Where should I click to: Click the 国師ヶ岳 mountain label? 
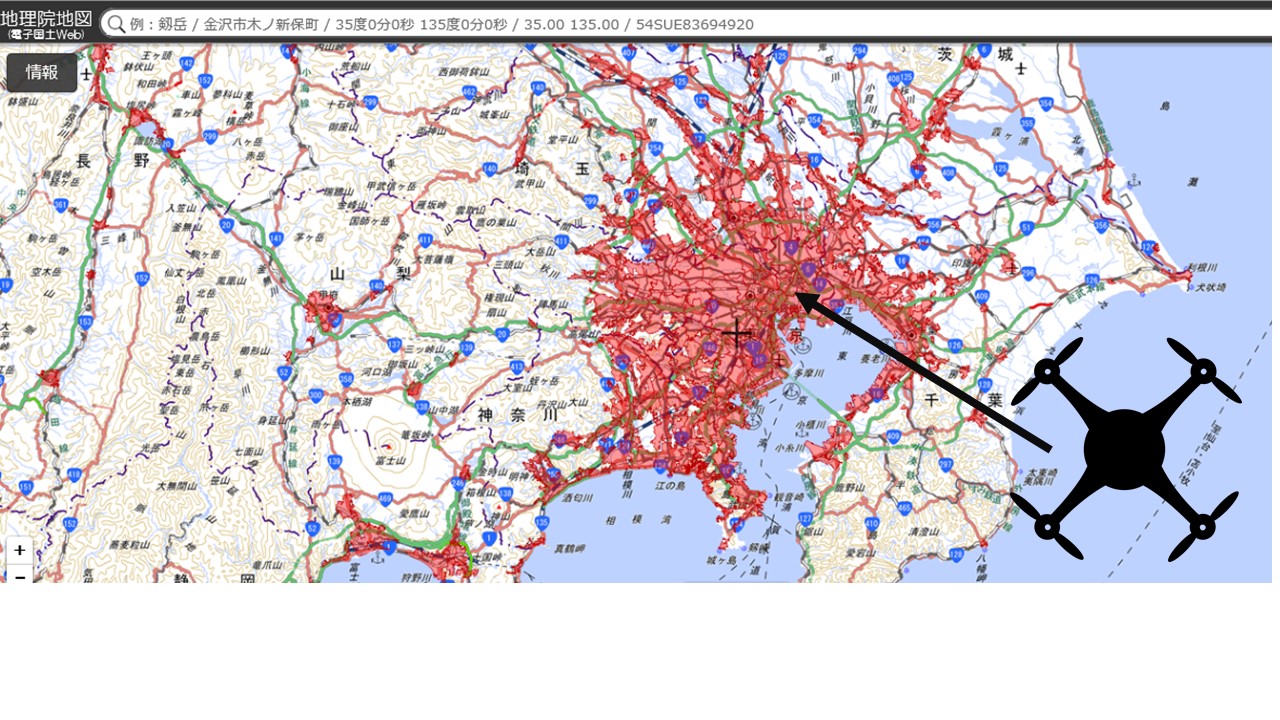[370, 220]
